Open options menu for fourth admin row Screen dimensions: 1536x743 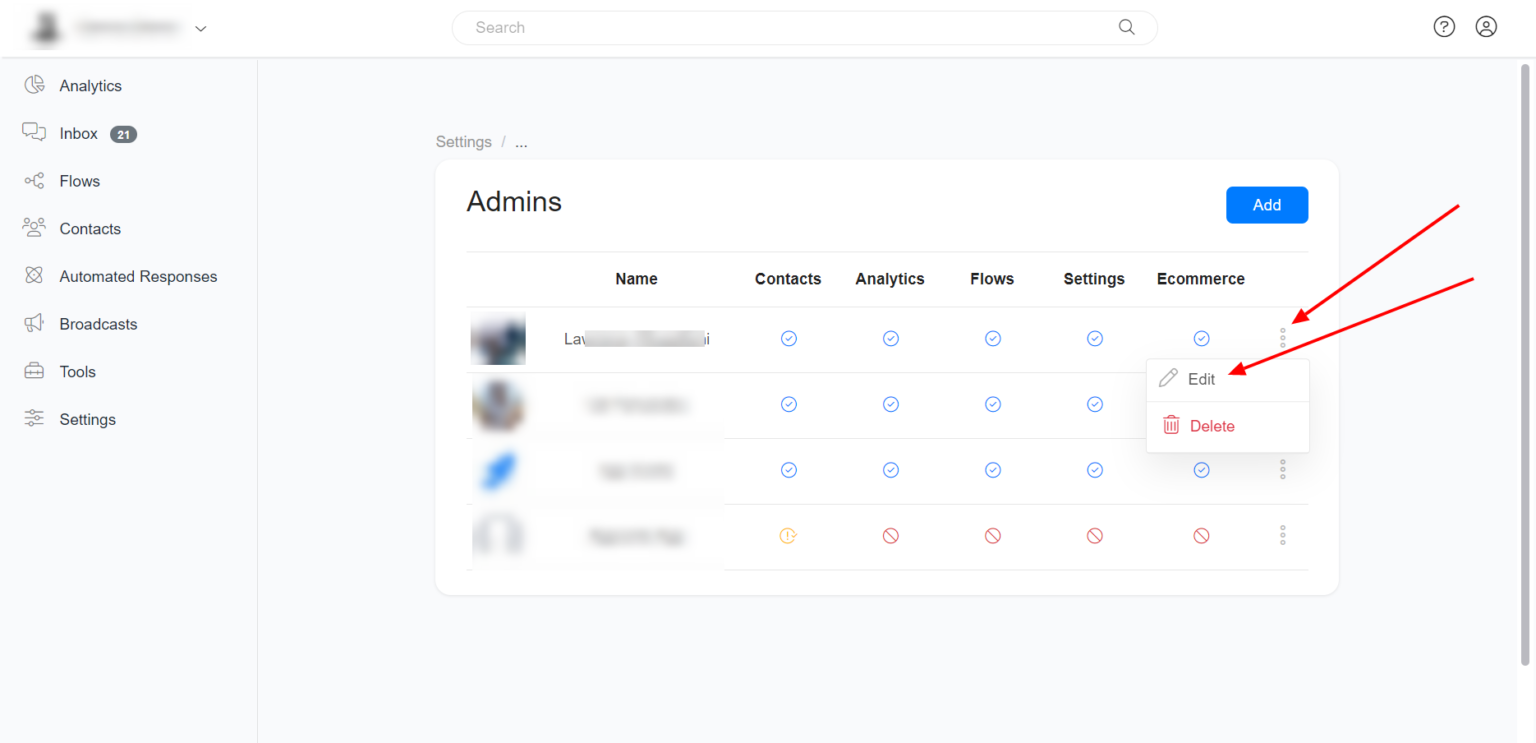(1282, 536)
